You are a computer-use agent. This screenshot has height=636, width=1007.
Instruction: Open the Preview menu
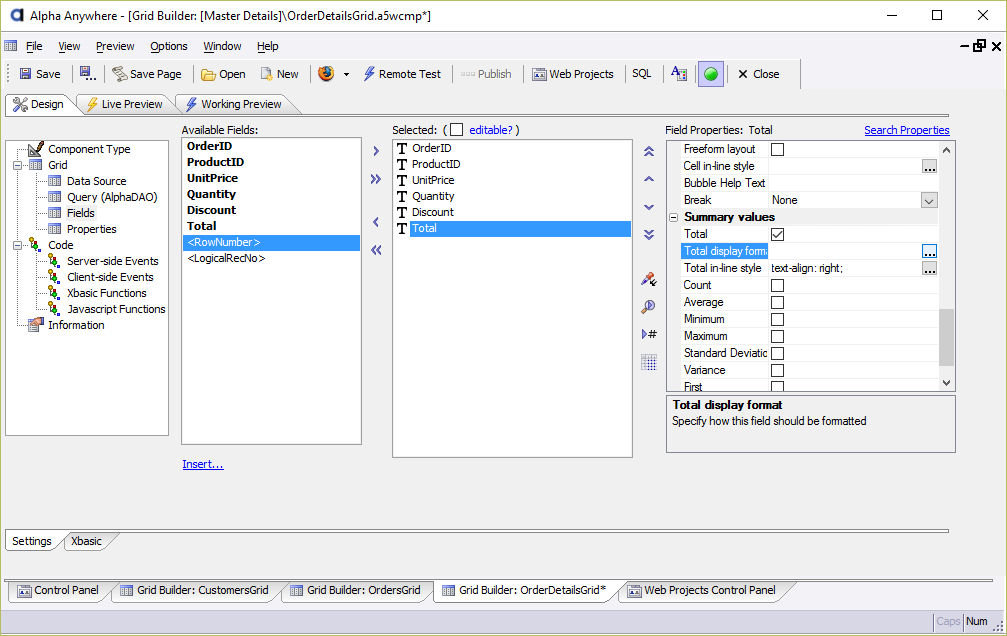pyautogui.click(x=115, y=46)
